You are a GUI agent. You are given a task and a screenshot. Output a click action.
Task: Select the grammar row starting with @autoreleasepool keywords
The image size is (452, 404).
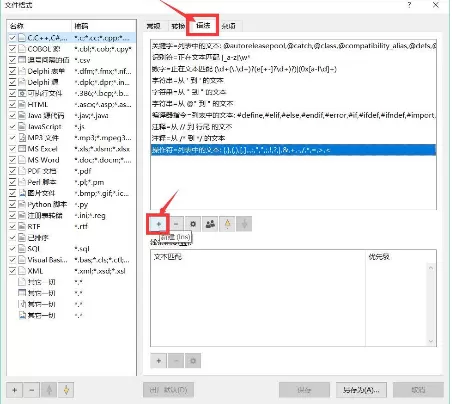pos(293,46)
